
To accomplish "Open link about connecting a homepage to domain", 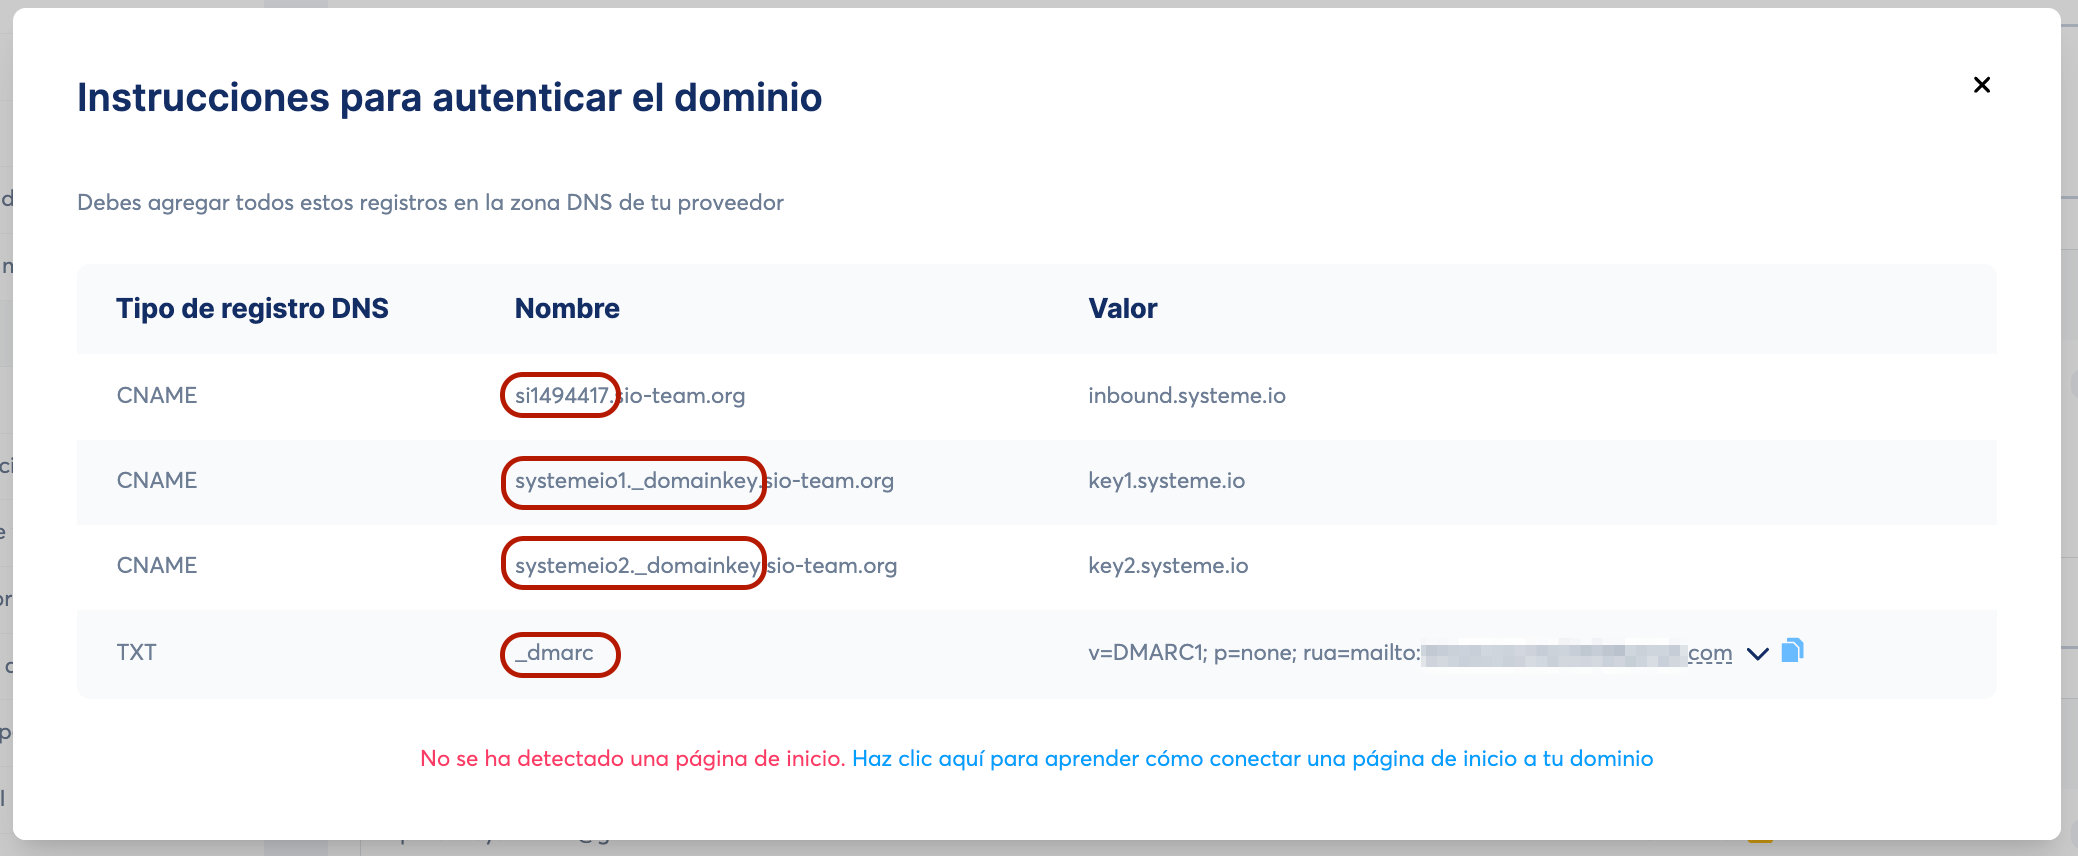I will tap(1252, 759).
